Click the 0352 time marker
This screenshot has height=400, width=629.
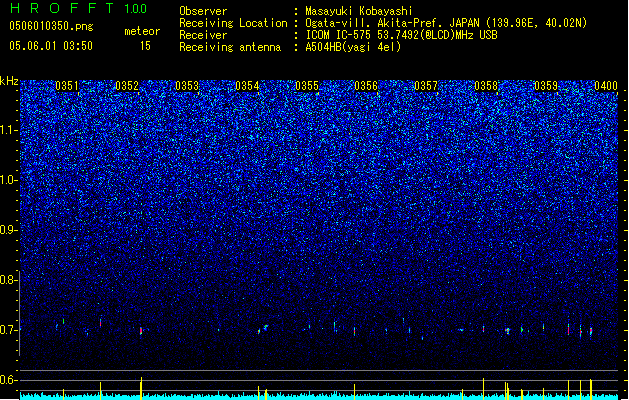(x=127, y=86)
